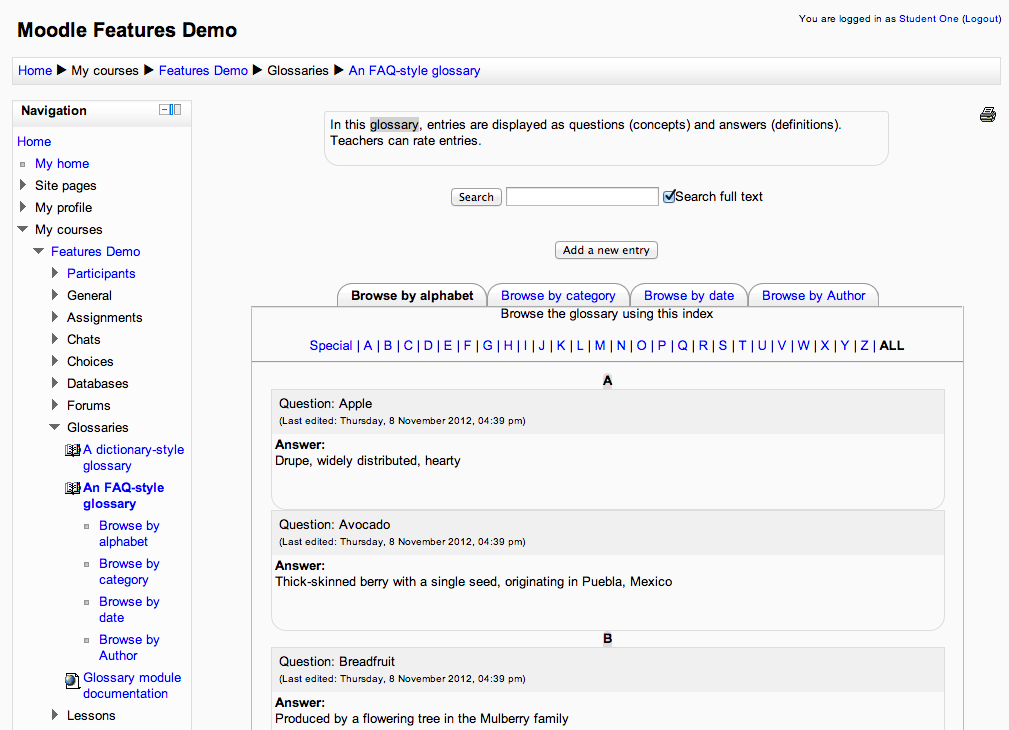Screen dimensions: 1009x730
Task: Hide the Navigation block using minus icon
Action: point(164,110)
